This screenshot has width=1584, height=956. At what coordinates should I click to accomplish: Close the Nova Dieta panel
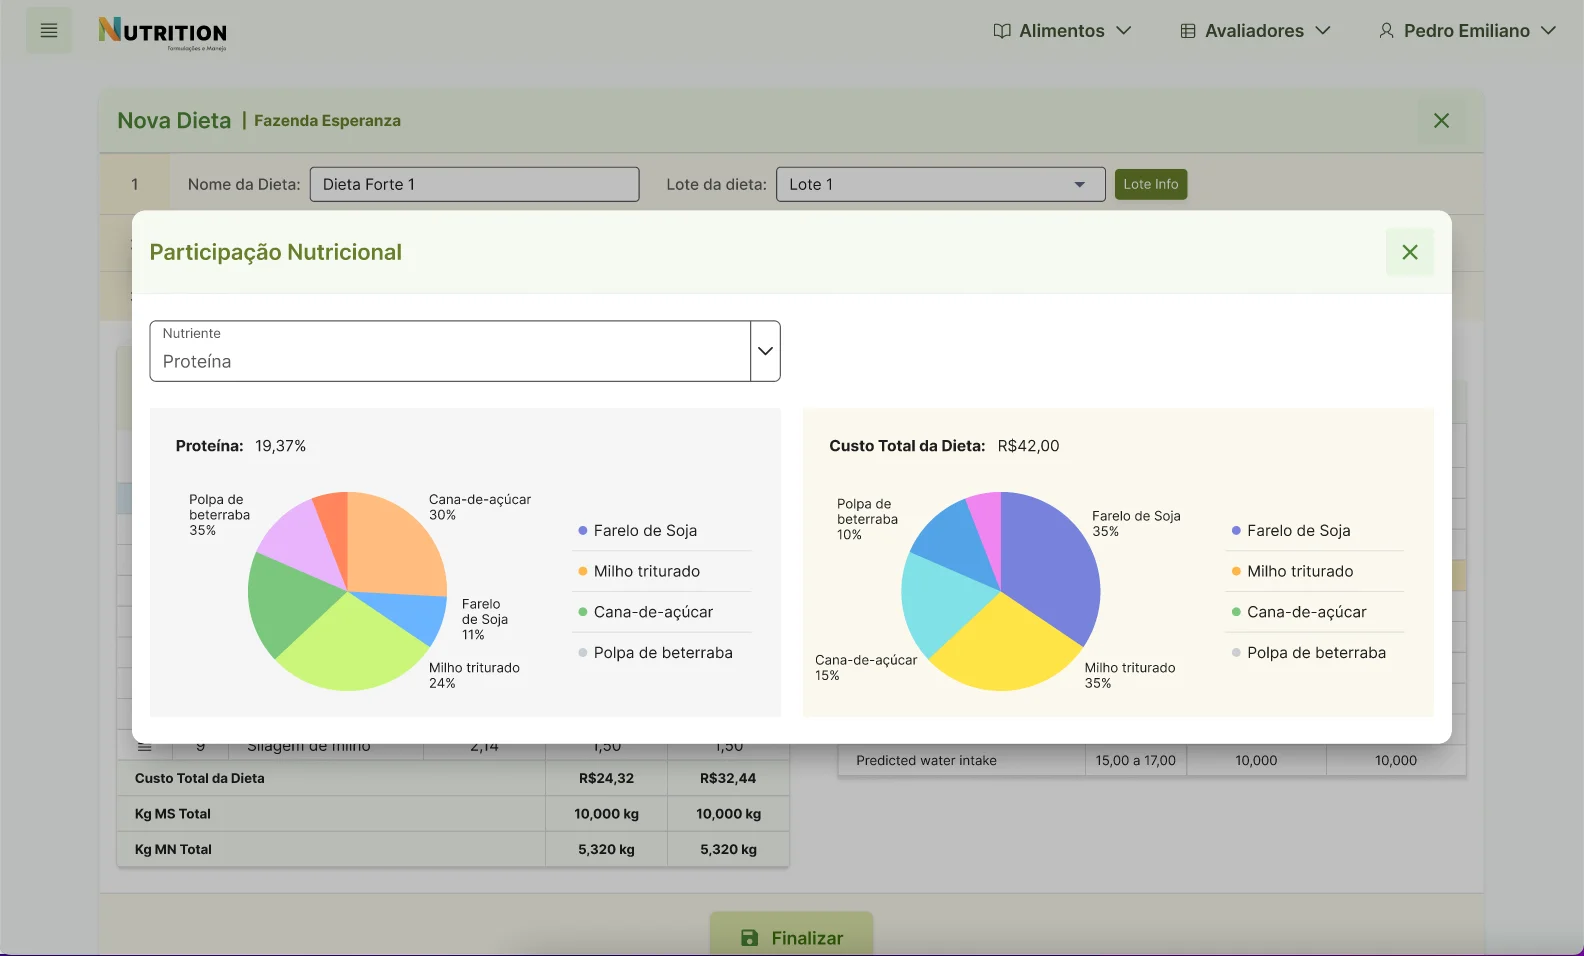click(x=1441, y=121)
